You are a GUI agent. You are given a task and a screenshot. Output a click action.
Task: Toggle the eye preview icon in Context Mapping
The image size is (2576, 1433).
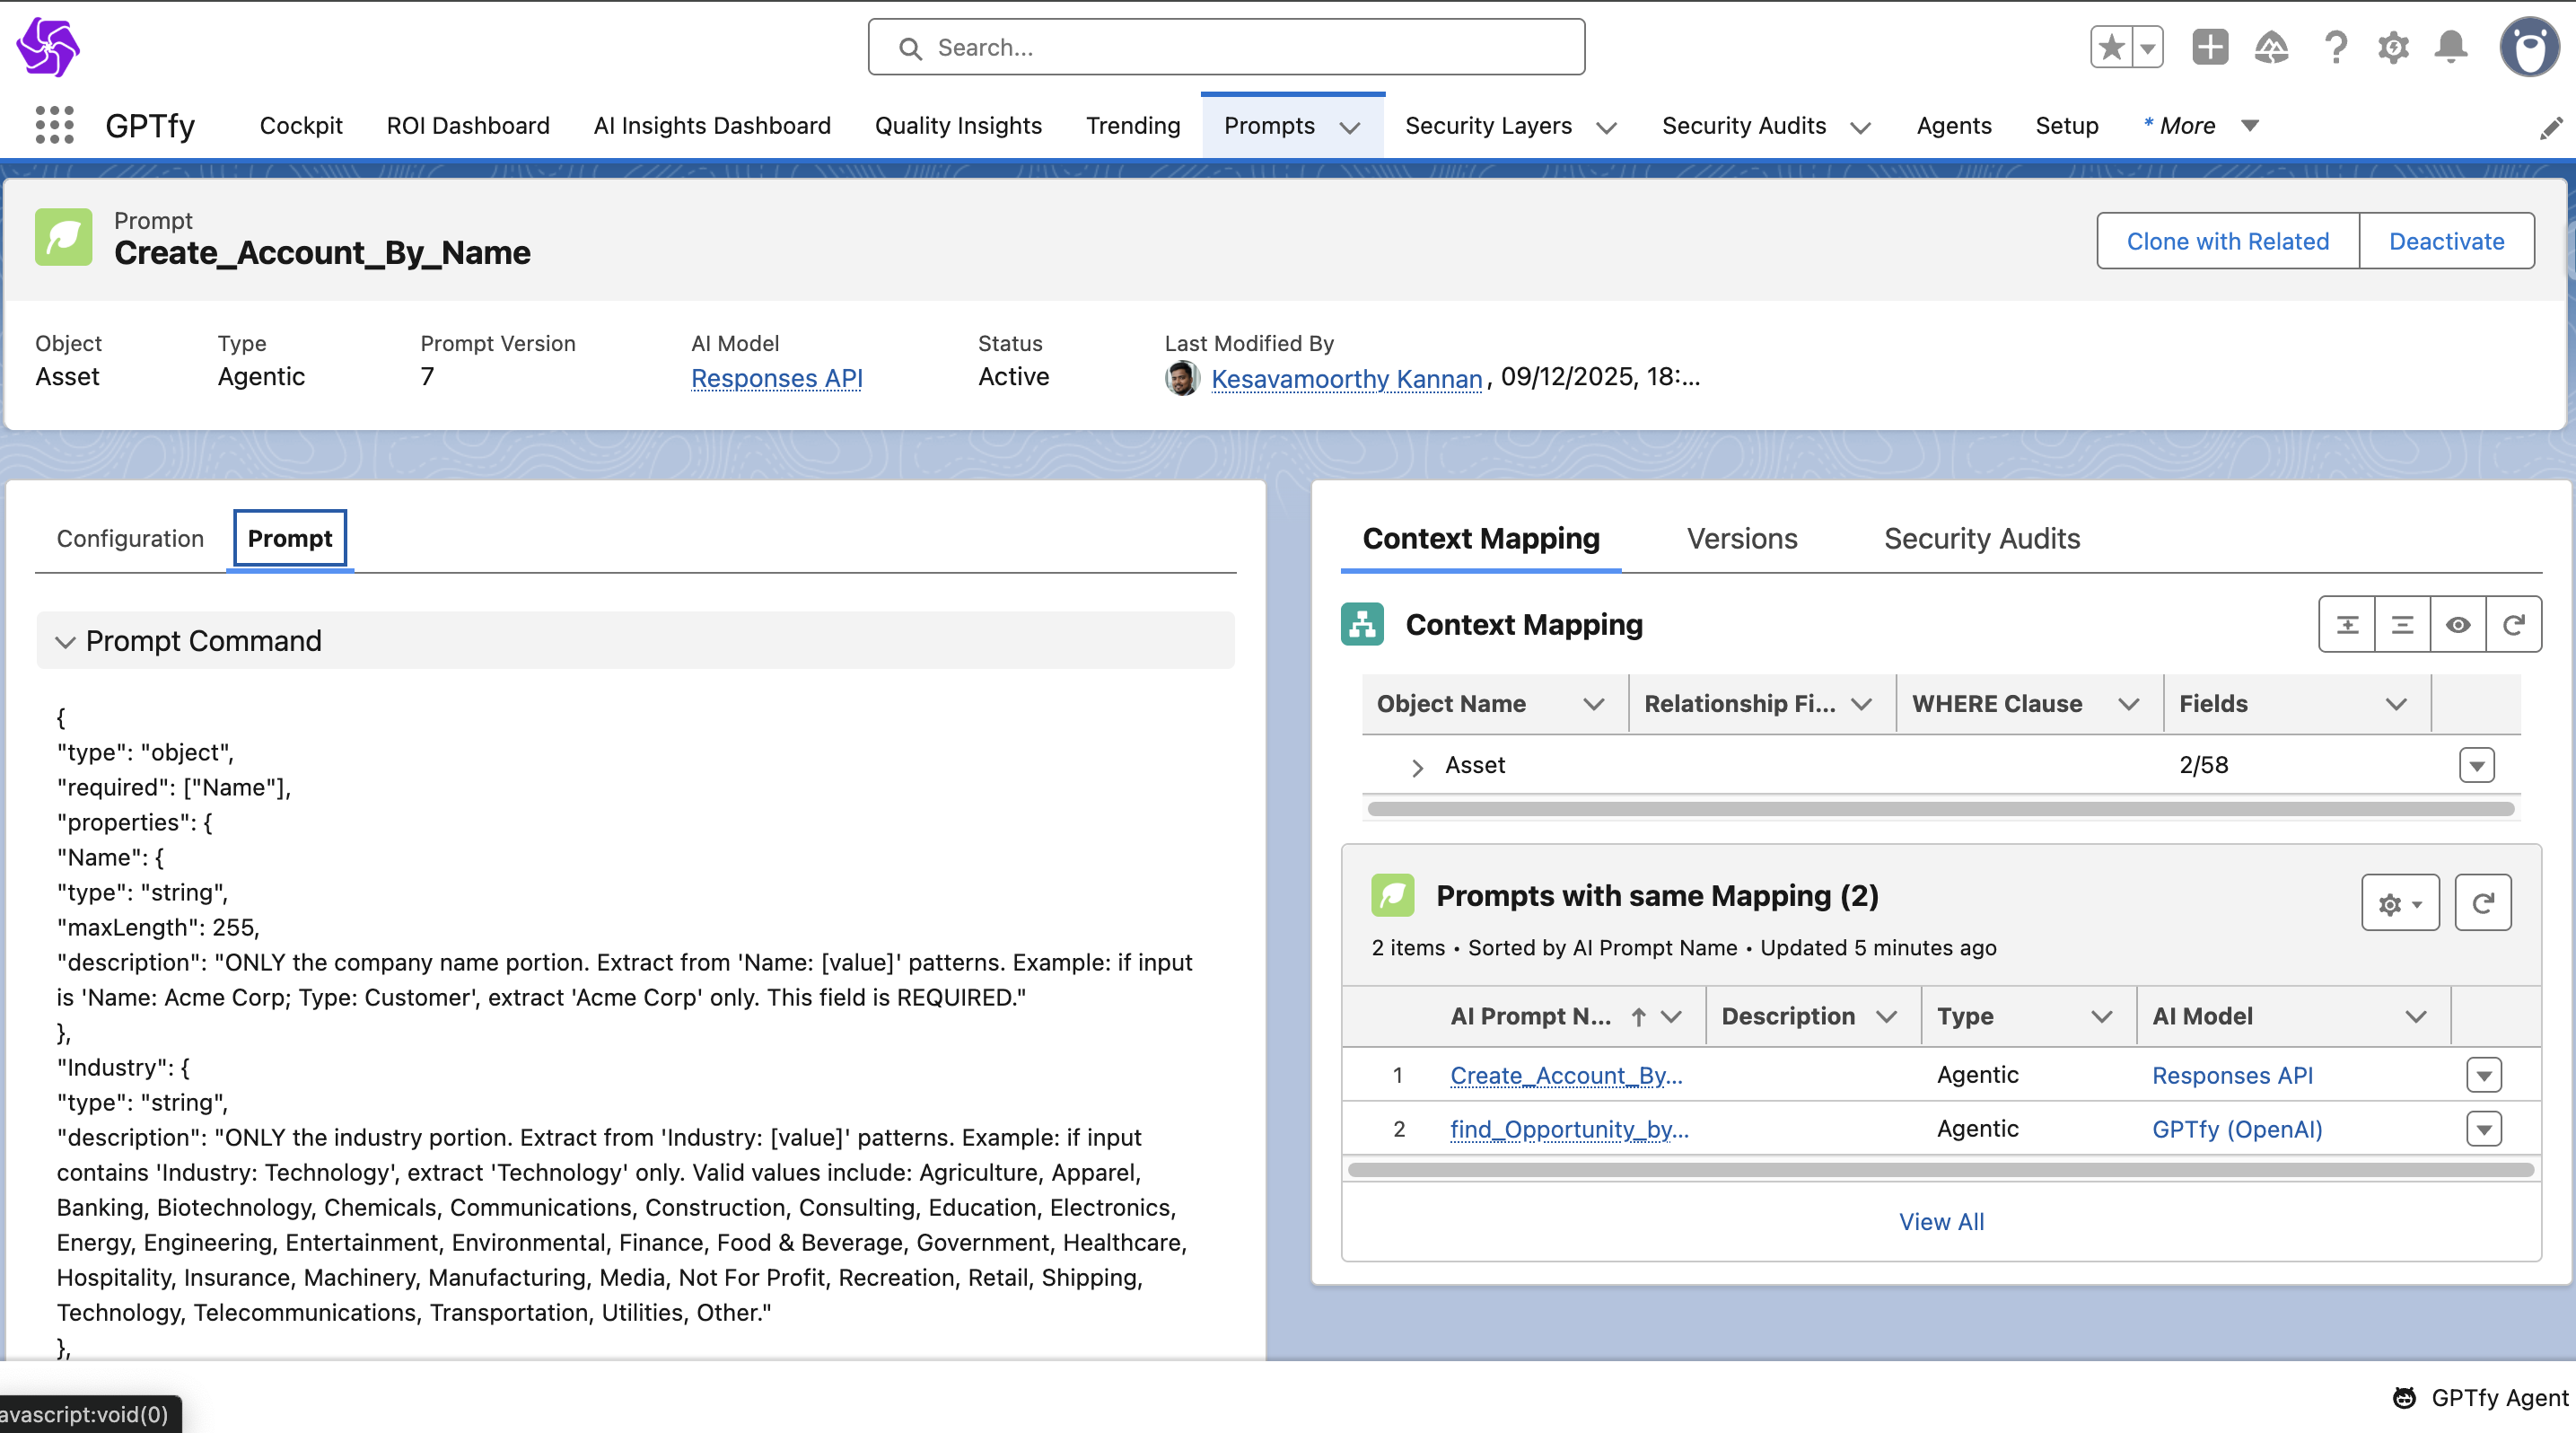click(x=2458, y=625)
